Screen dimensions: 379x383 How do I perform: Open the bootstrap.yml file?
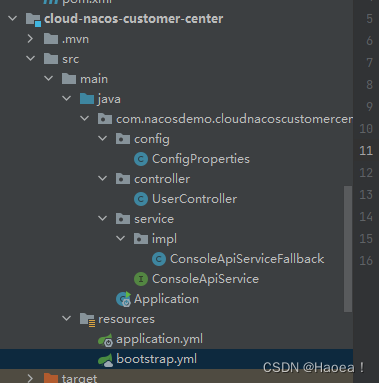click(x=156, y=359)
